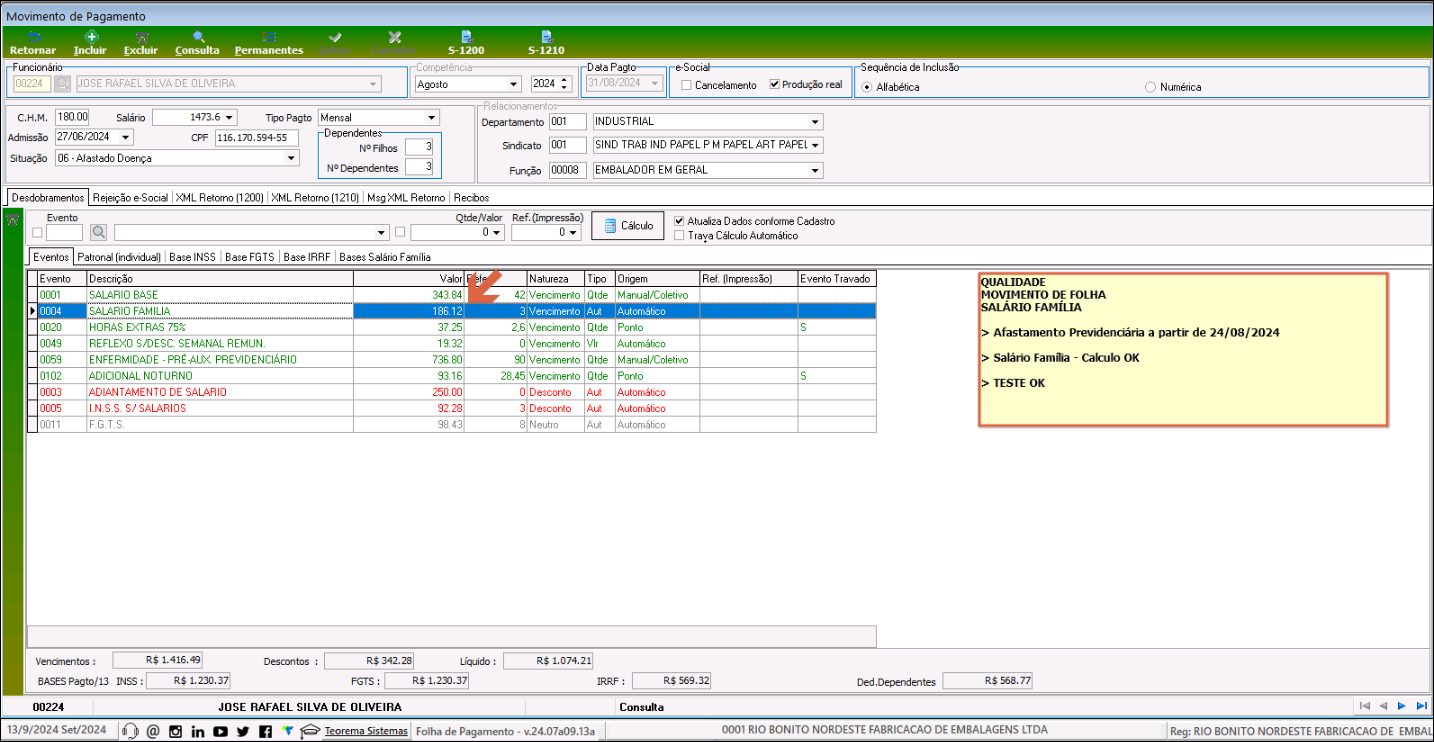Toggle the checkbox before Qtde/Valor field
Image resolution: width=1434 pixels, height=742 pixels.
[401, 233]
